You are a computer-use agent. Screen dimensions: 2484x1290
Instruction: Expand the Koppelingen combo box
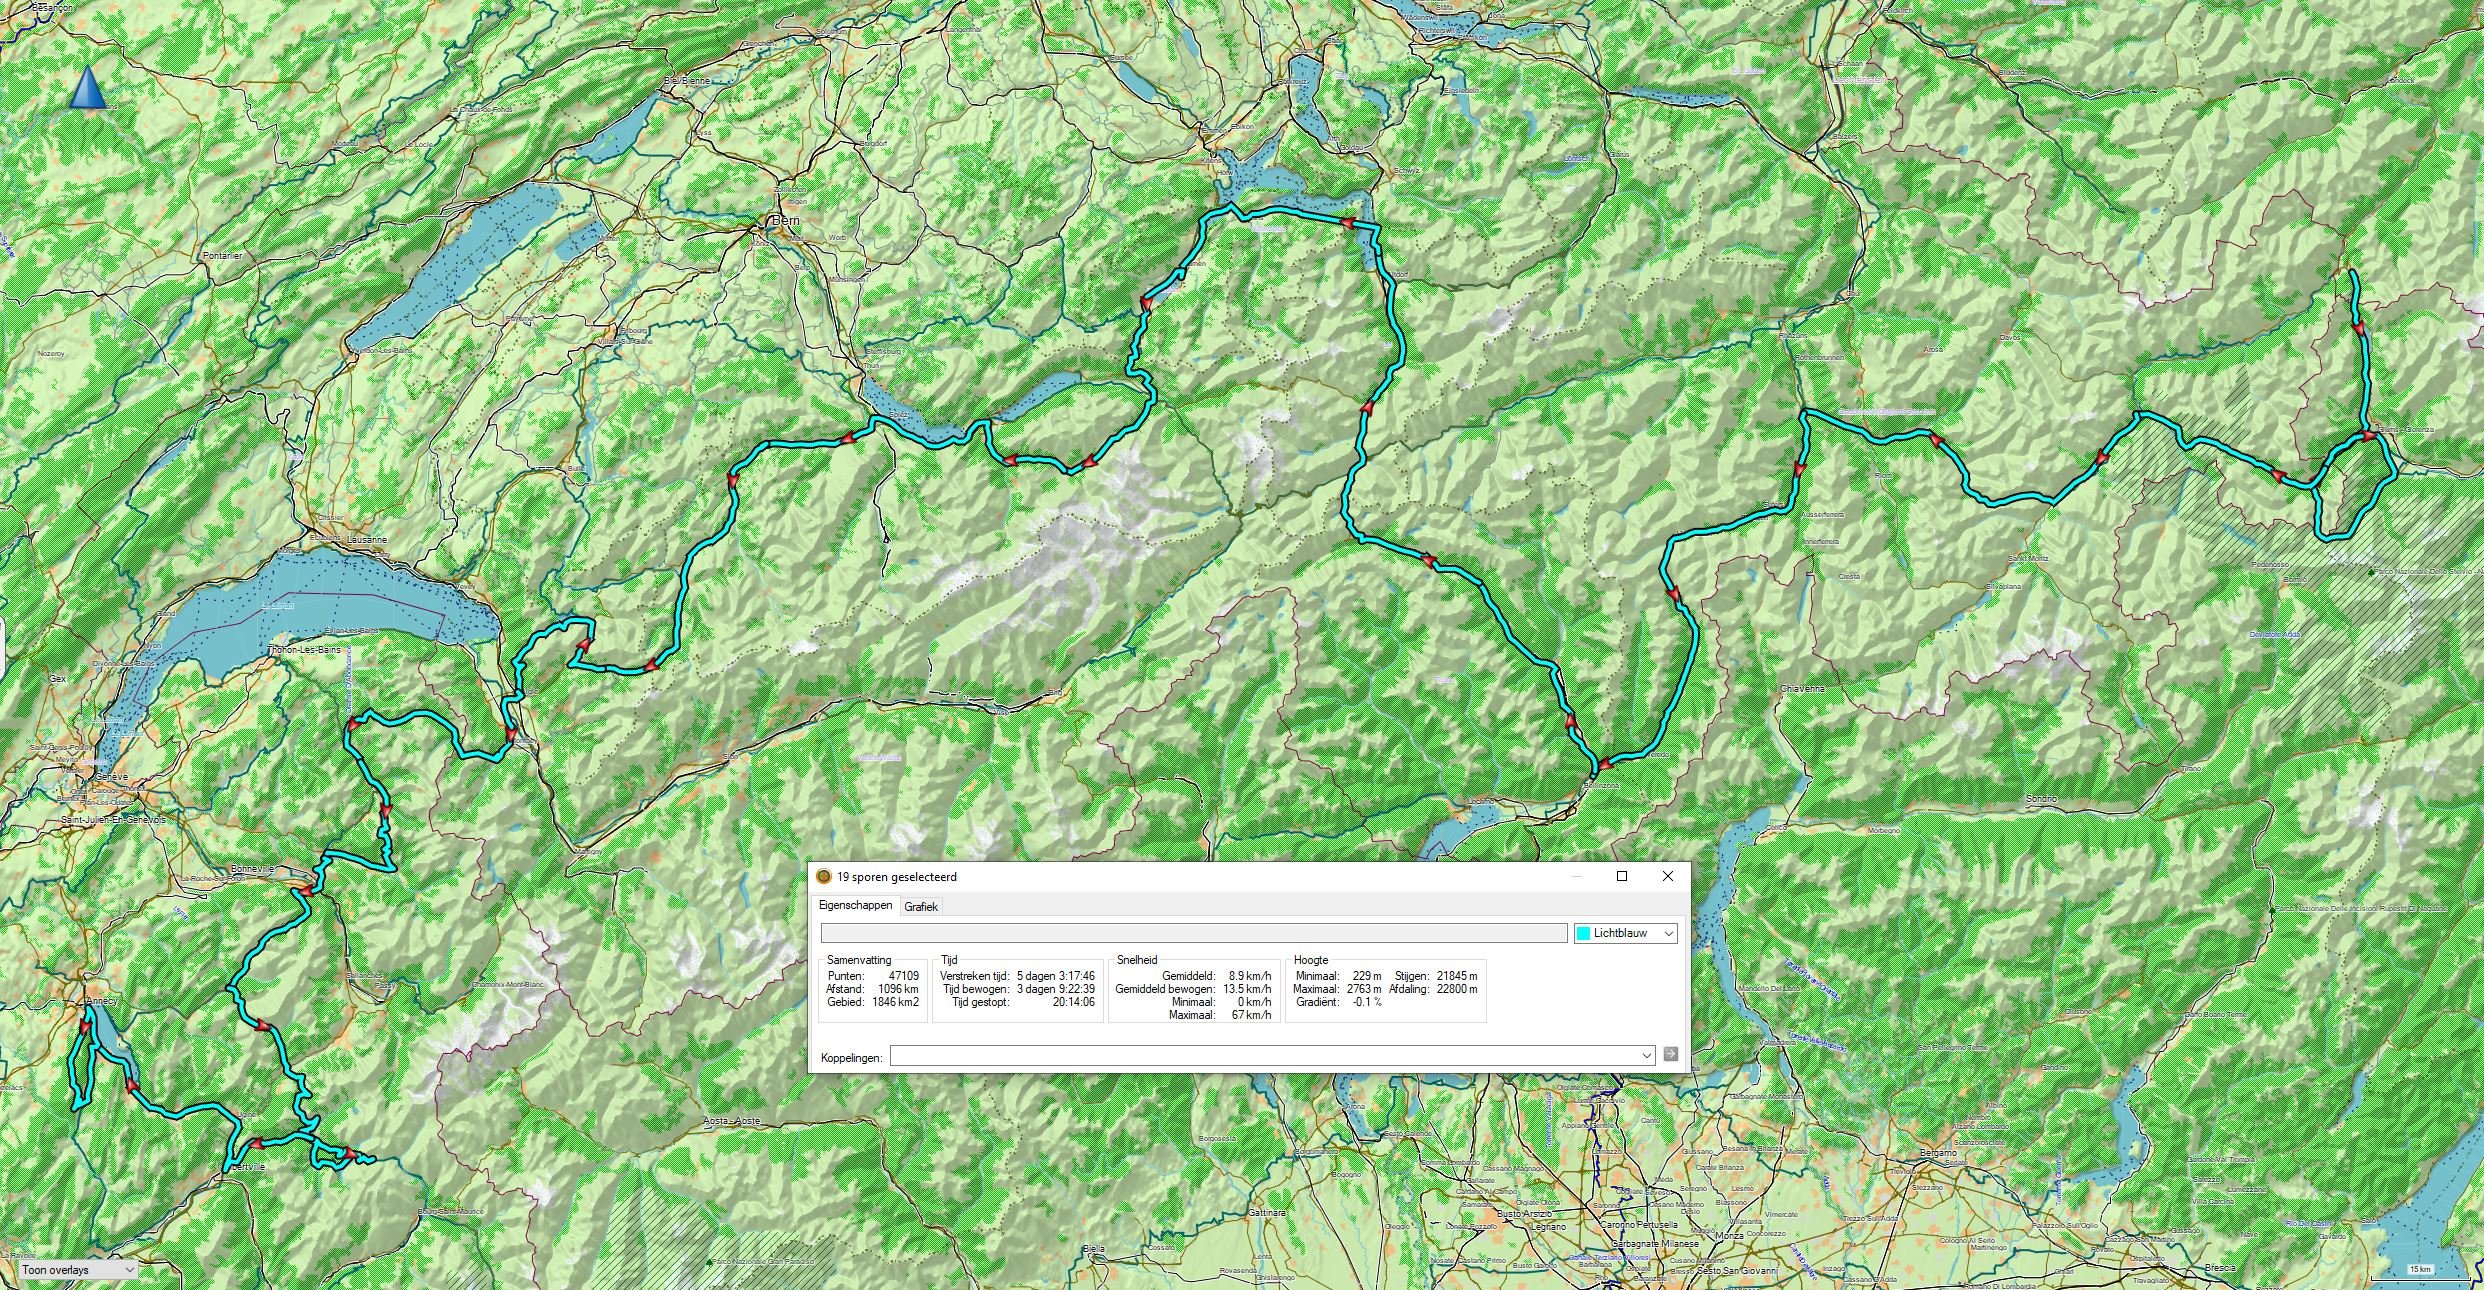click(1646, 1055)
